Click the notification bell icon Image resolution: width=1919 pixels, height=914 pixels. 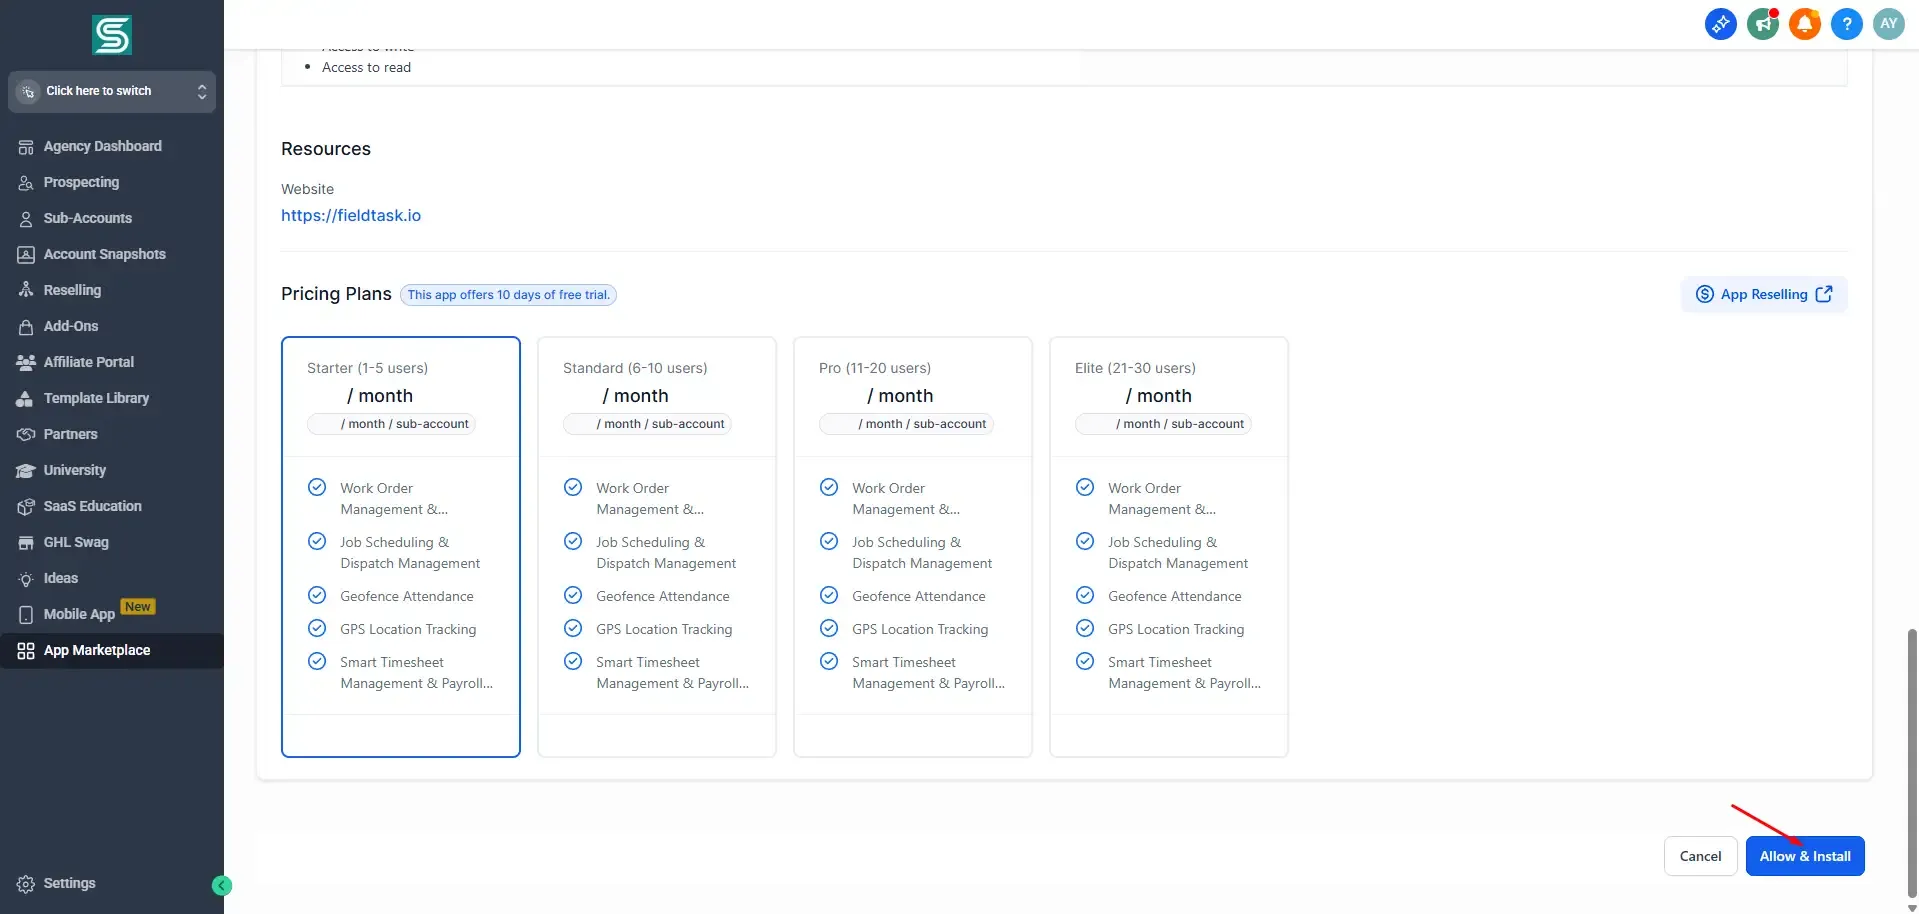point(1804,24)
